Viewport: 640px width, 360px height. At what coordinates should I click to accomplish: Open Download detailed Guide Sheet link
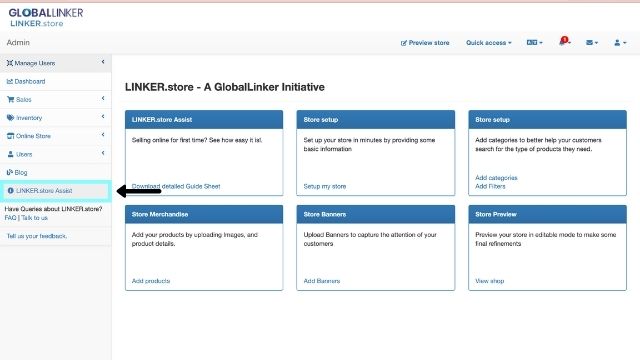176,186
